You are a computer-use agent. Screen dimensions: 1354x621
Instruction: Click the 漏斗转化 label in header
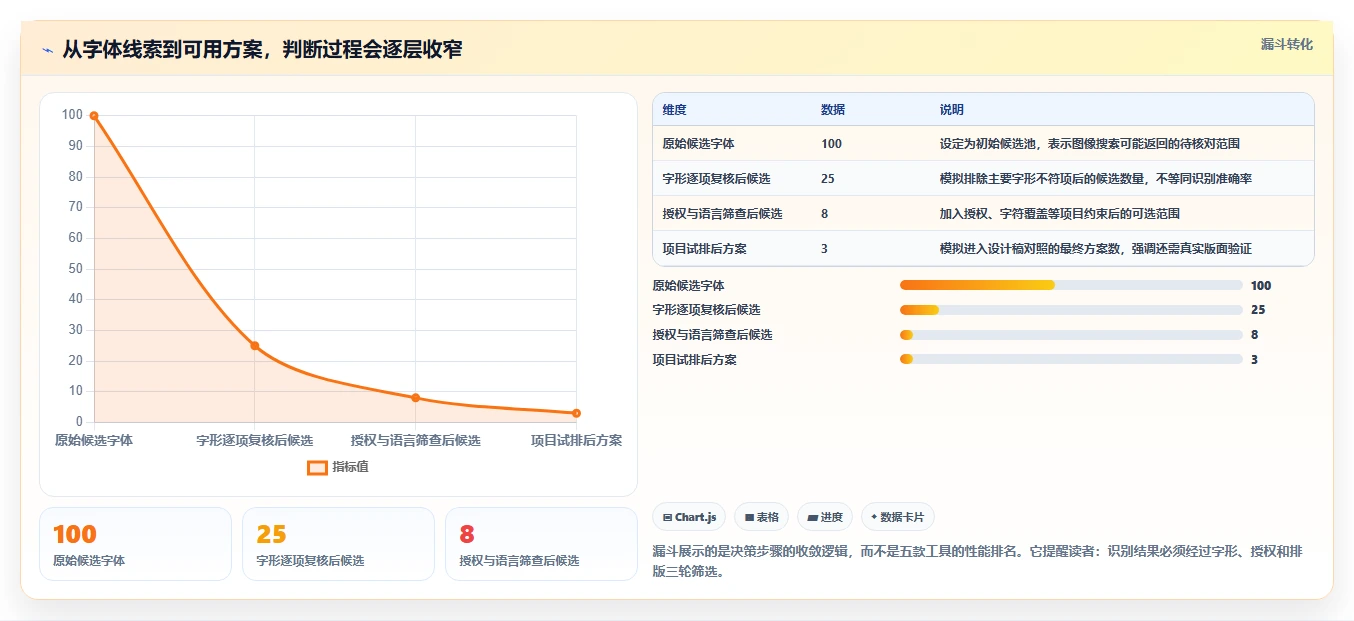coord(1286,44)
